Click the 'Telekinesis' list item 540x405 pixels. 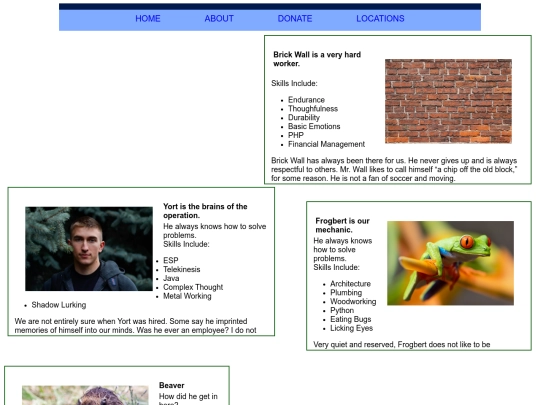pyautogui.click(x=181, y=270)
